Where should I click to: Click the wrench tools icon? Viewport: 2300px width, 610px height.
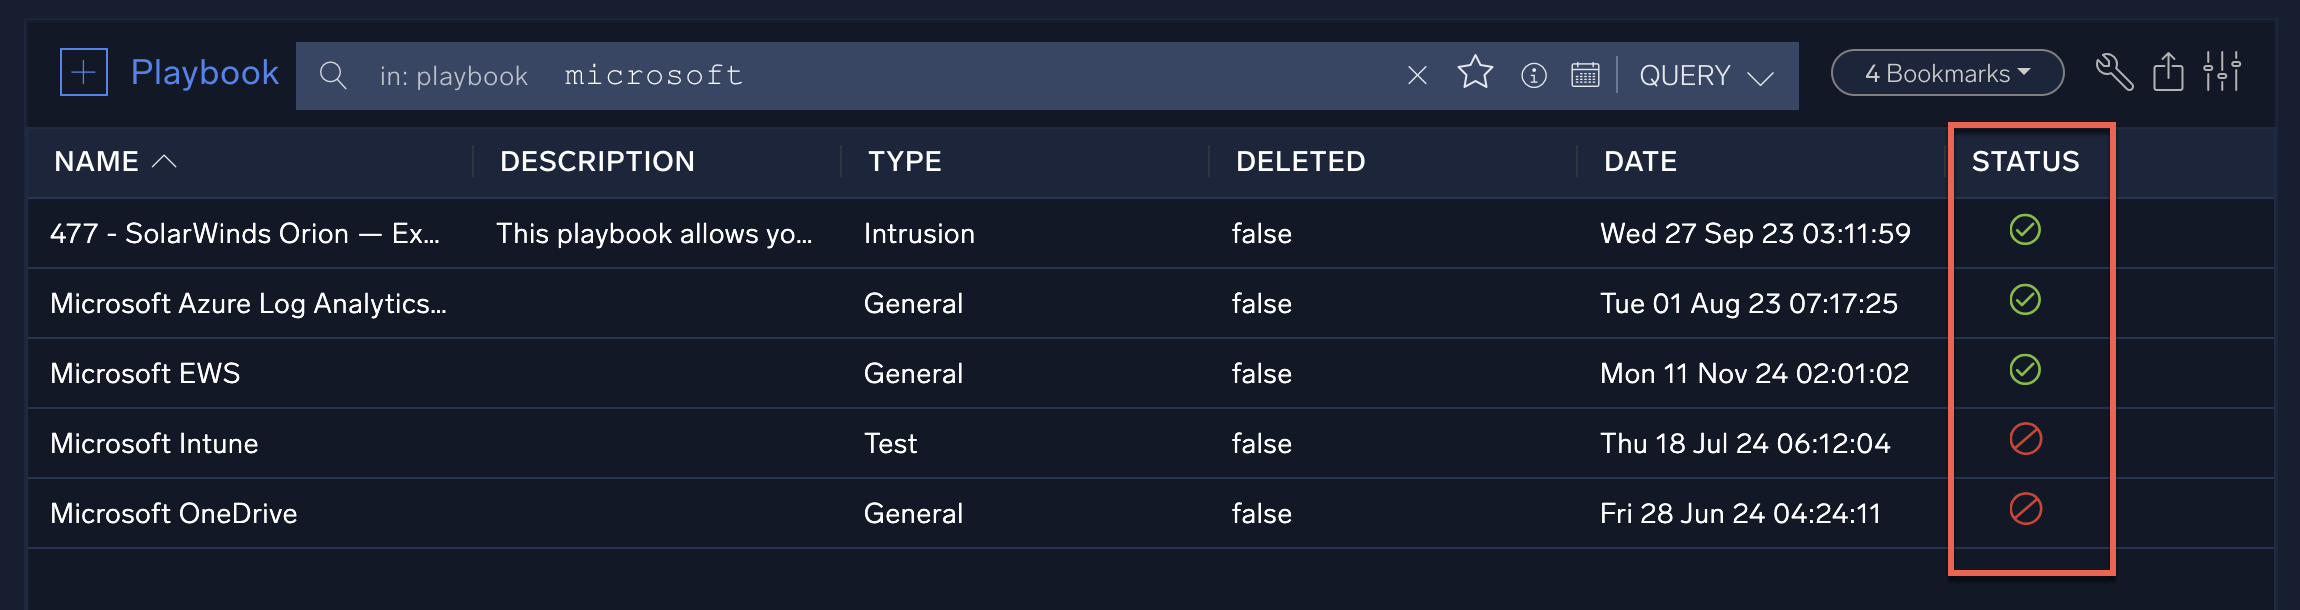tap(2112, 71)
